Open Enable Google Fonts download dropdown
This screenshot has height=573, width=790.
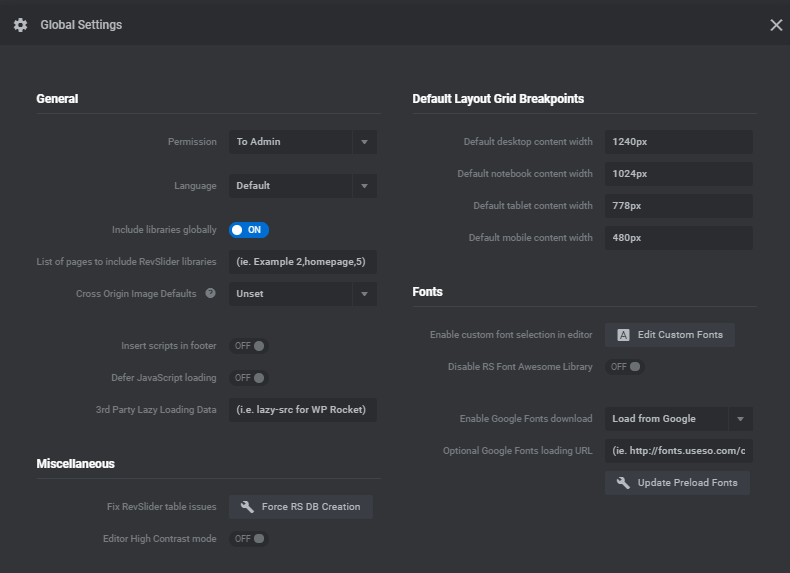(x=678, y=419)
